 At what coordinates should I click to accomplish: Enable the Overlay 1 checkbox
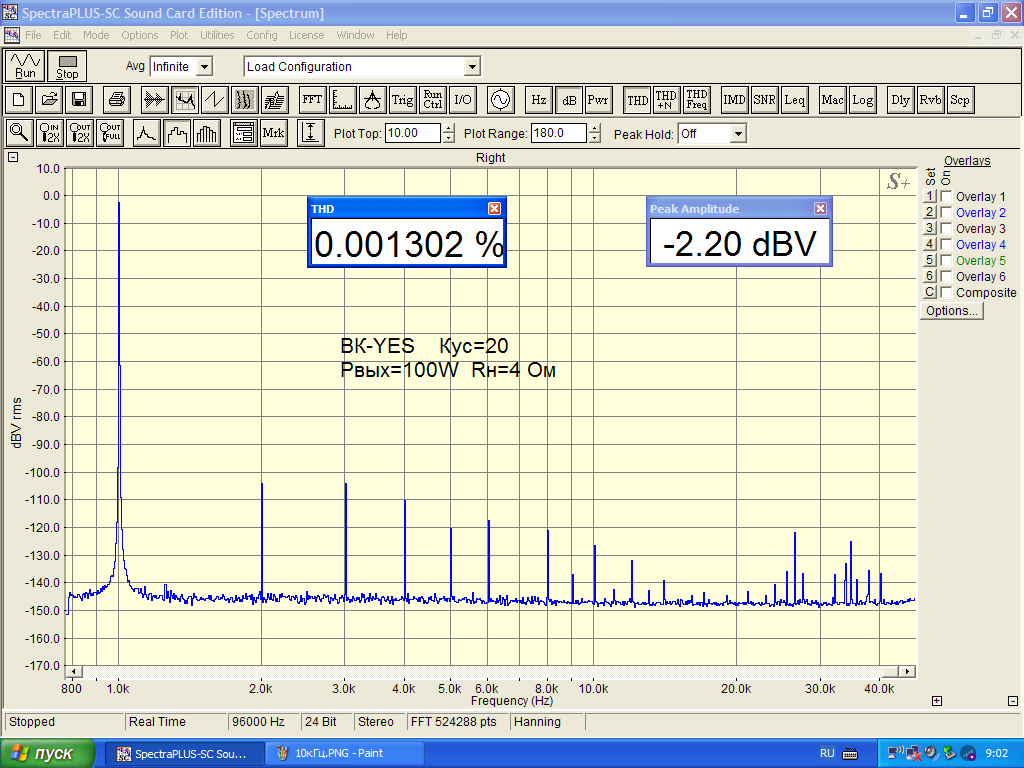[x=946, y=197]
